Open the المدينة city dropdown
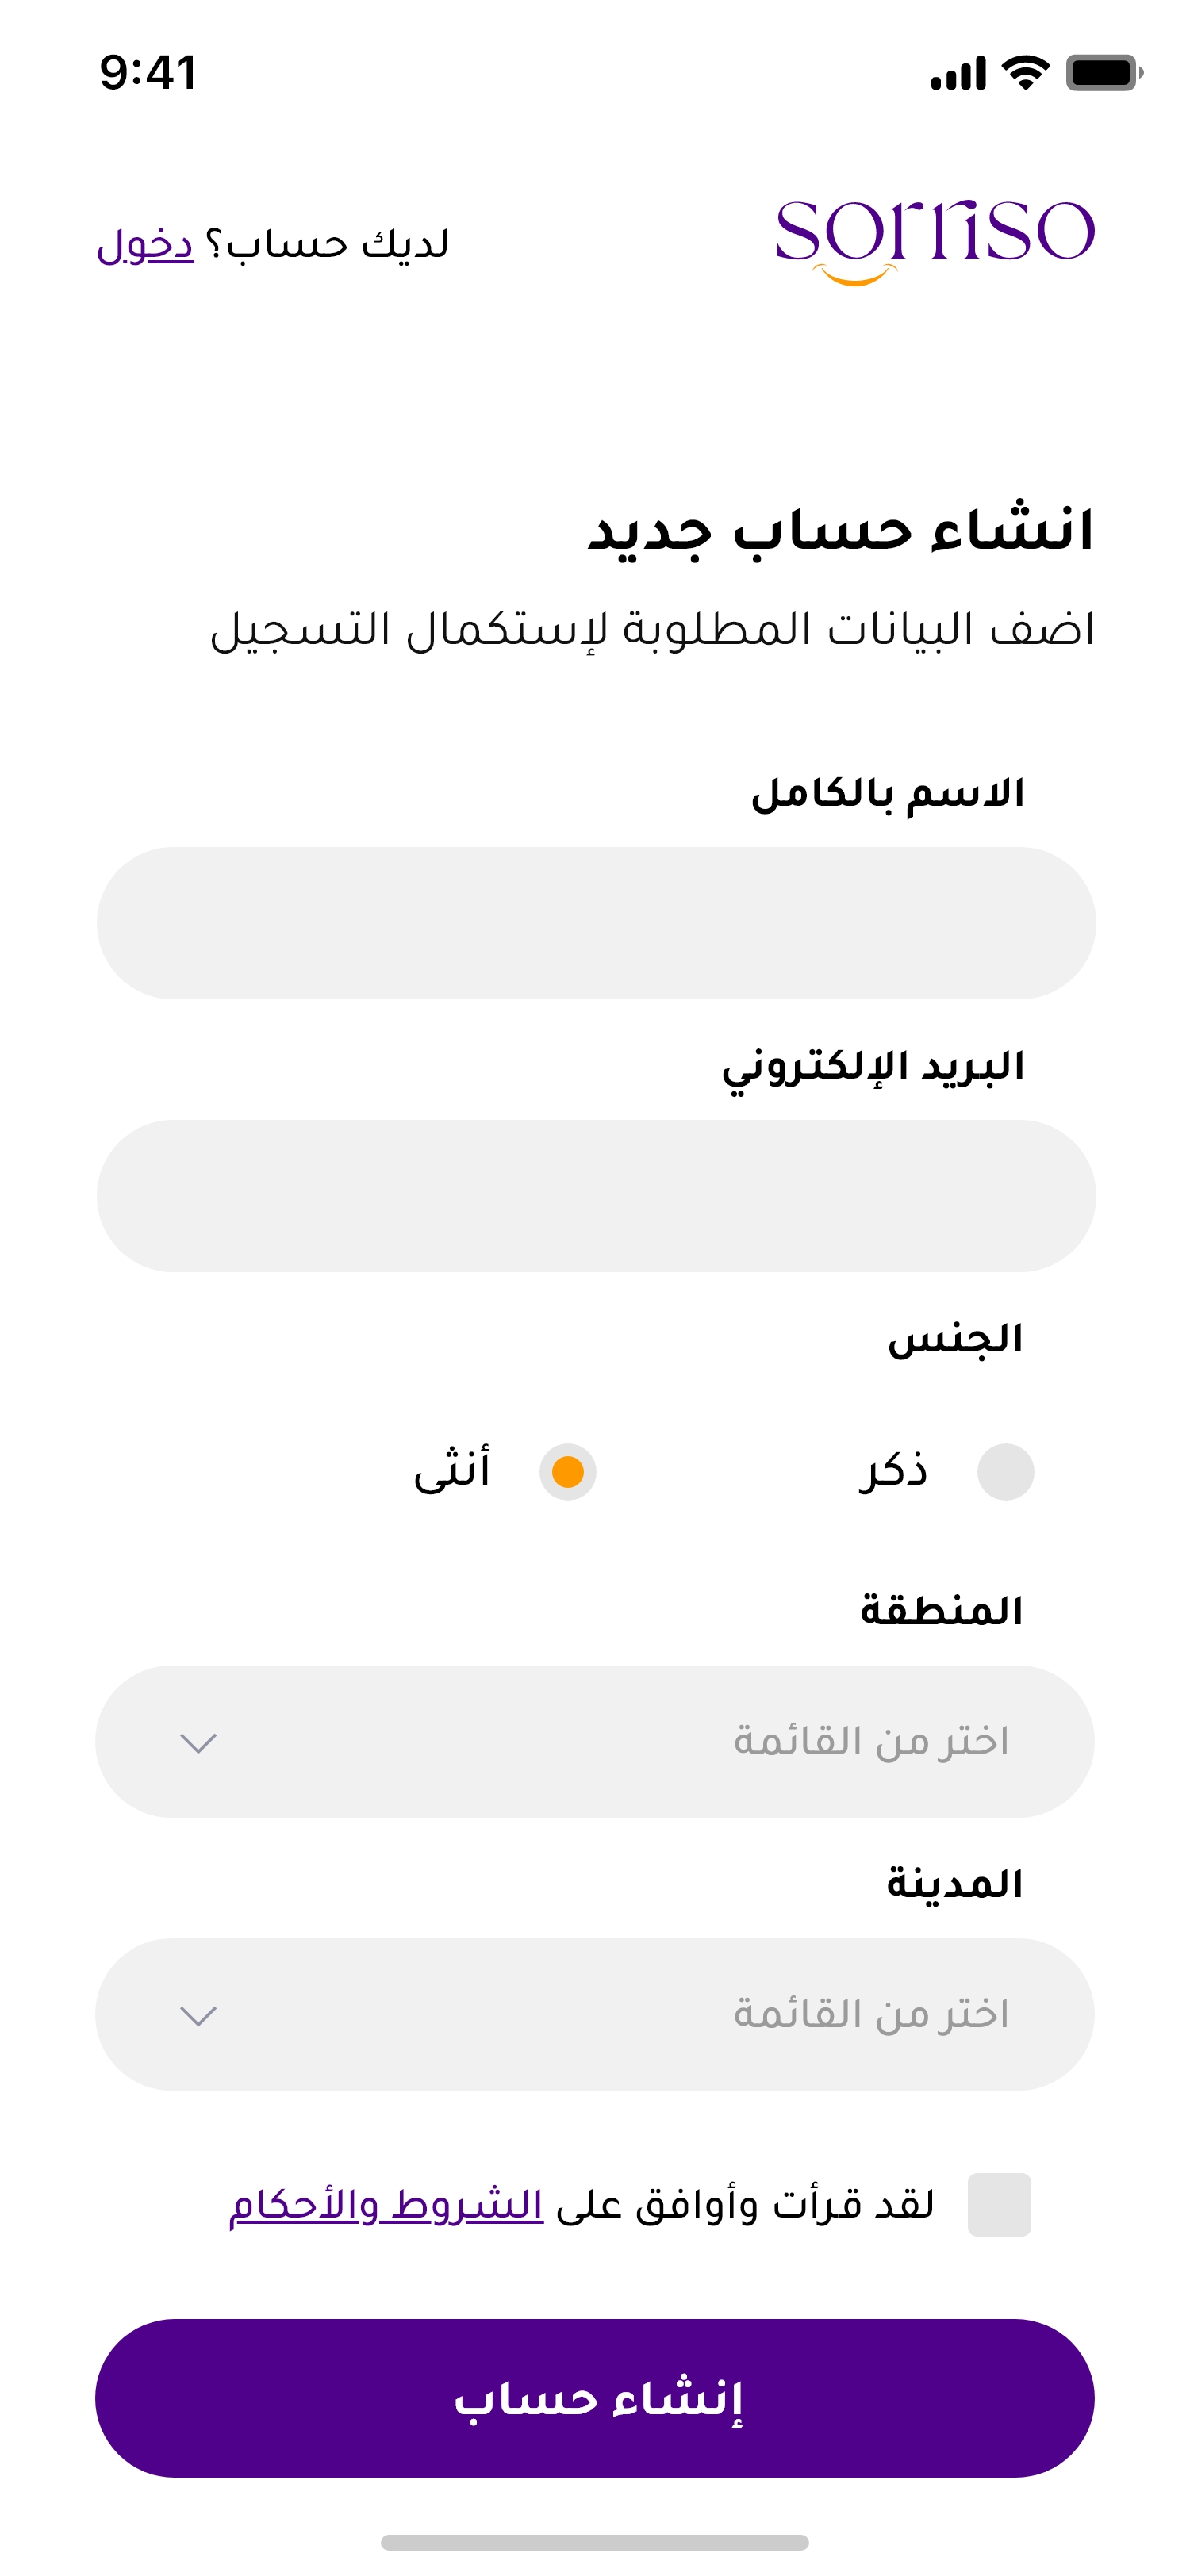The width and height of the screenshot is (1190, 2576). [596, 2014]
